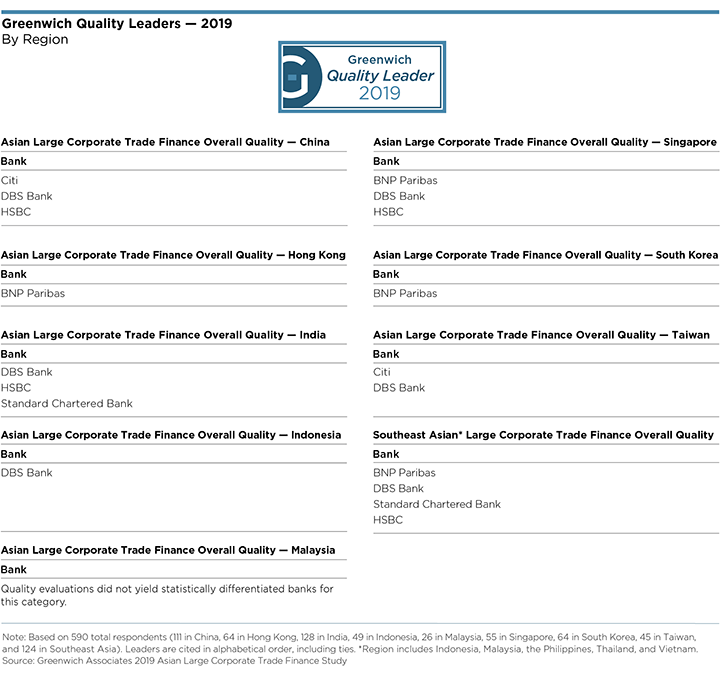
Task: Click the 'Bank' column header in the India table
Action: 14,354
